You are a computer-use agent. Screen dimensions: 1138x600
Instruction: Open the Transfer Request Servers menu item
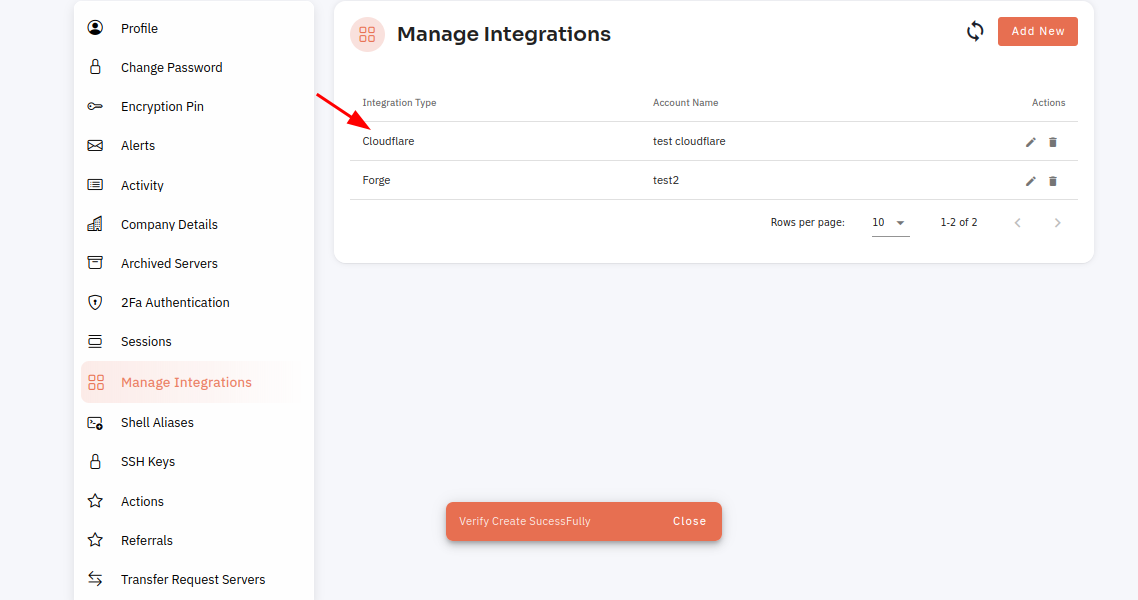coord(193,580)
